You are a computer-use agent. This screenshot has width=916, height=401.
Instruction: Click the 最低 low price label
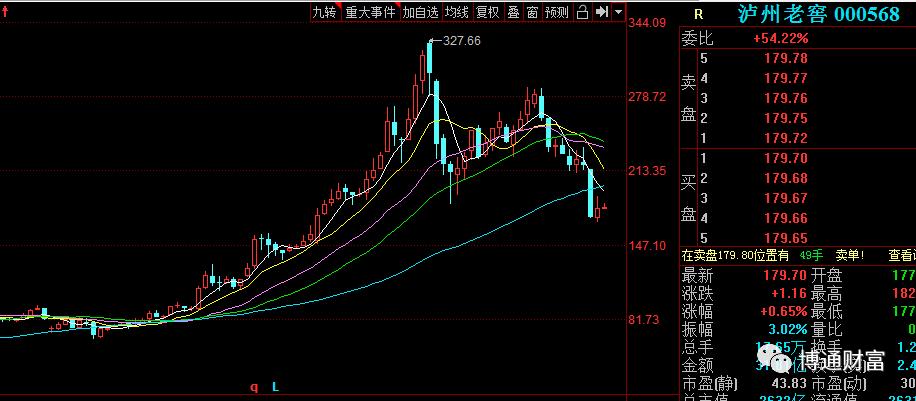[827, 312]
